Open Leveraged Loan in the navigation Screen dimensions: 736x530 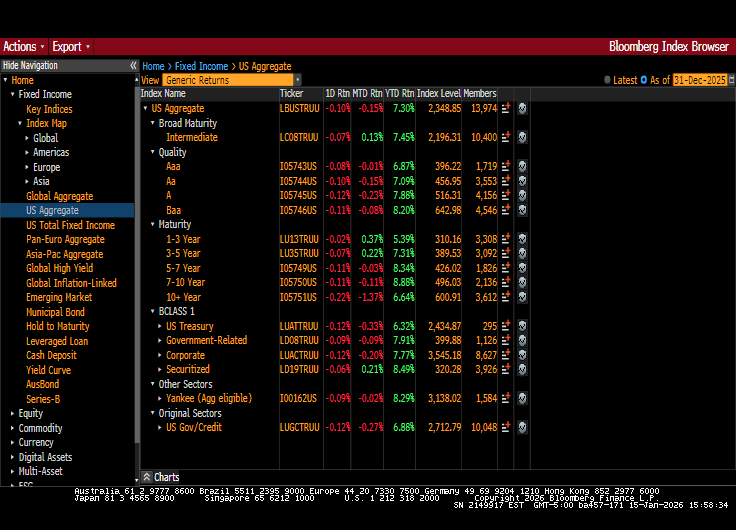click(57, 341)
